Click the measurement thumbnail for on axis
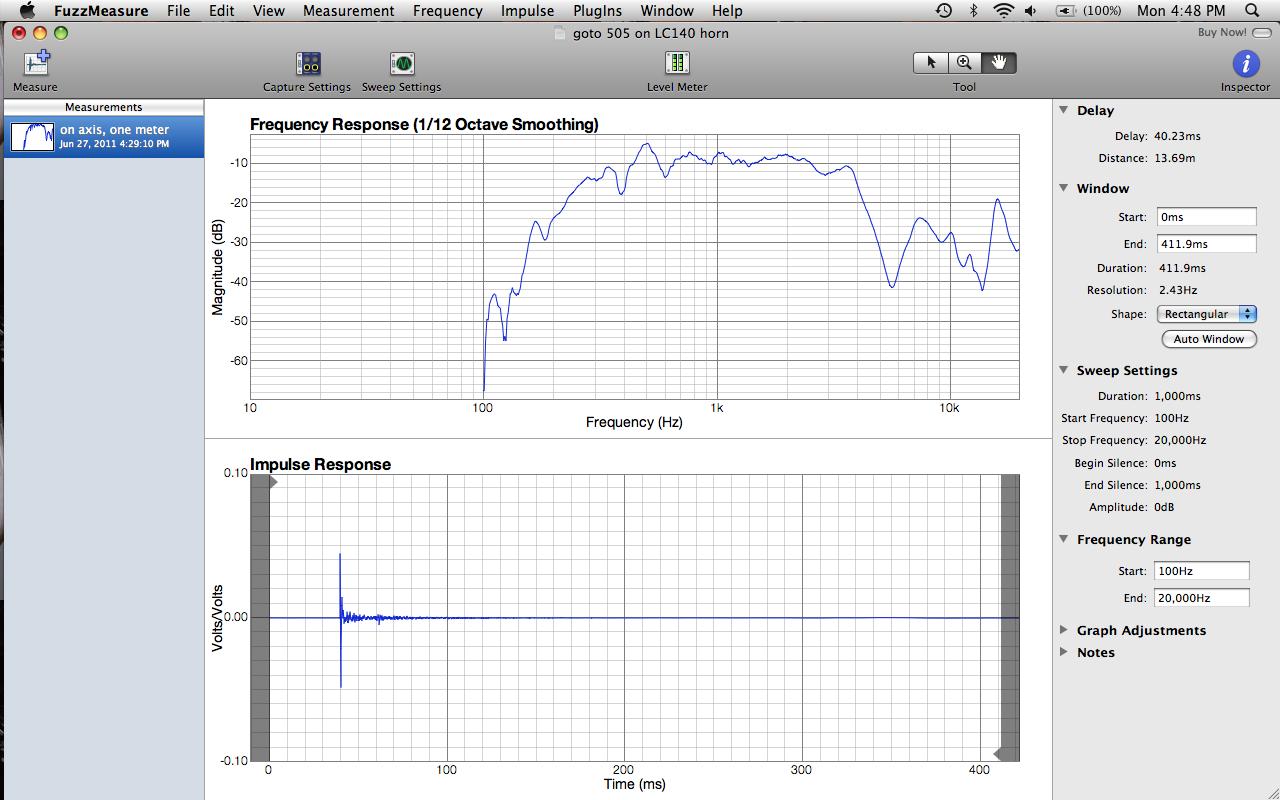 point(32,137)
